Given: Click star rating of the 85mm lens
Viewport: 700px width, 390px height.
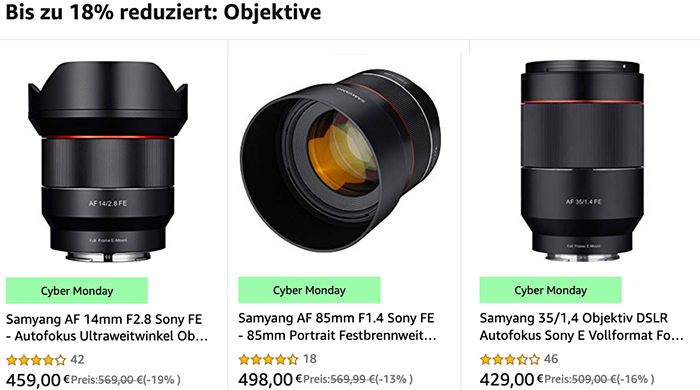Looking at the screenshot, I should point(268,359).
